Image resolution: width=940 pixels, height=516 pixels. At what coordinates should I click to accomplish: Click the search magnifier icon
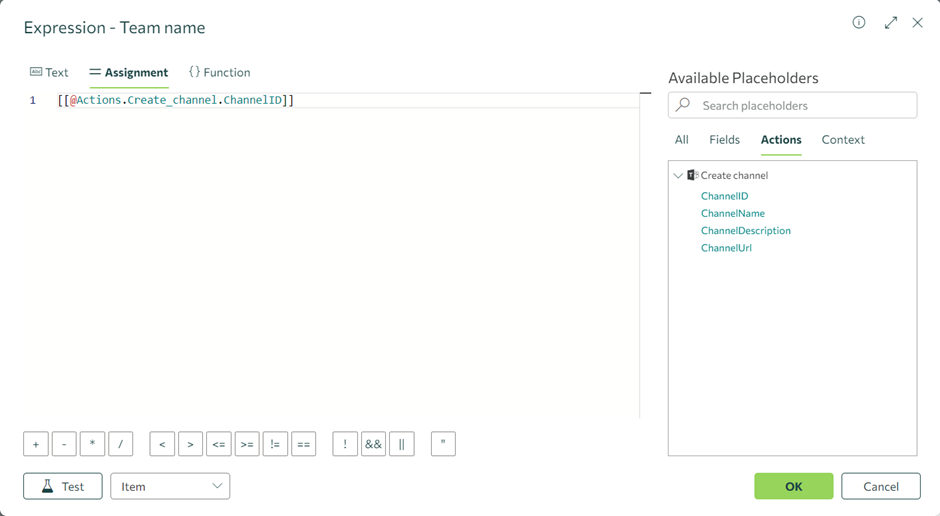[683, 105]
